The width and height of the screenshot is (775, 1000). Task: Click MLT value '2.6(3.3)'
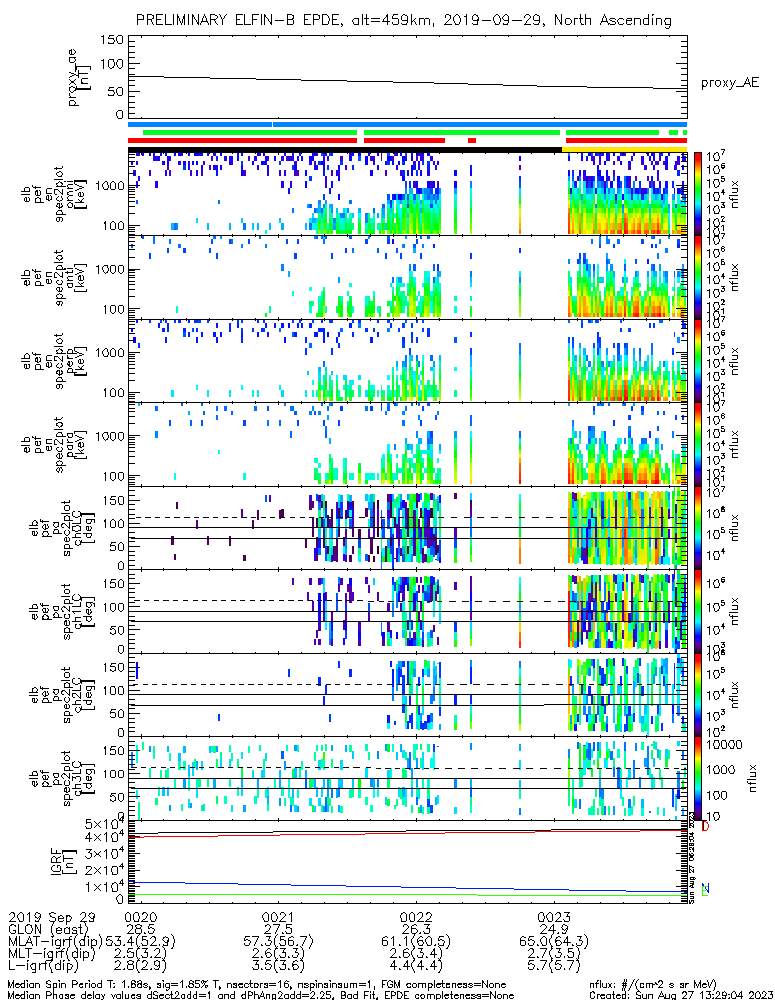coord(279,953)
